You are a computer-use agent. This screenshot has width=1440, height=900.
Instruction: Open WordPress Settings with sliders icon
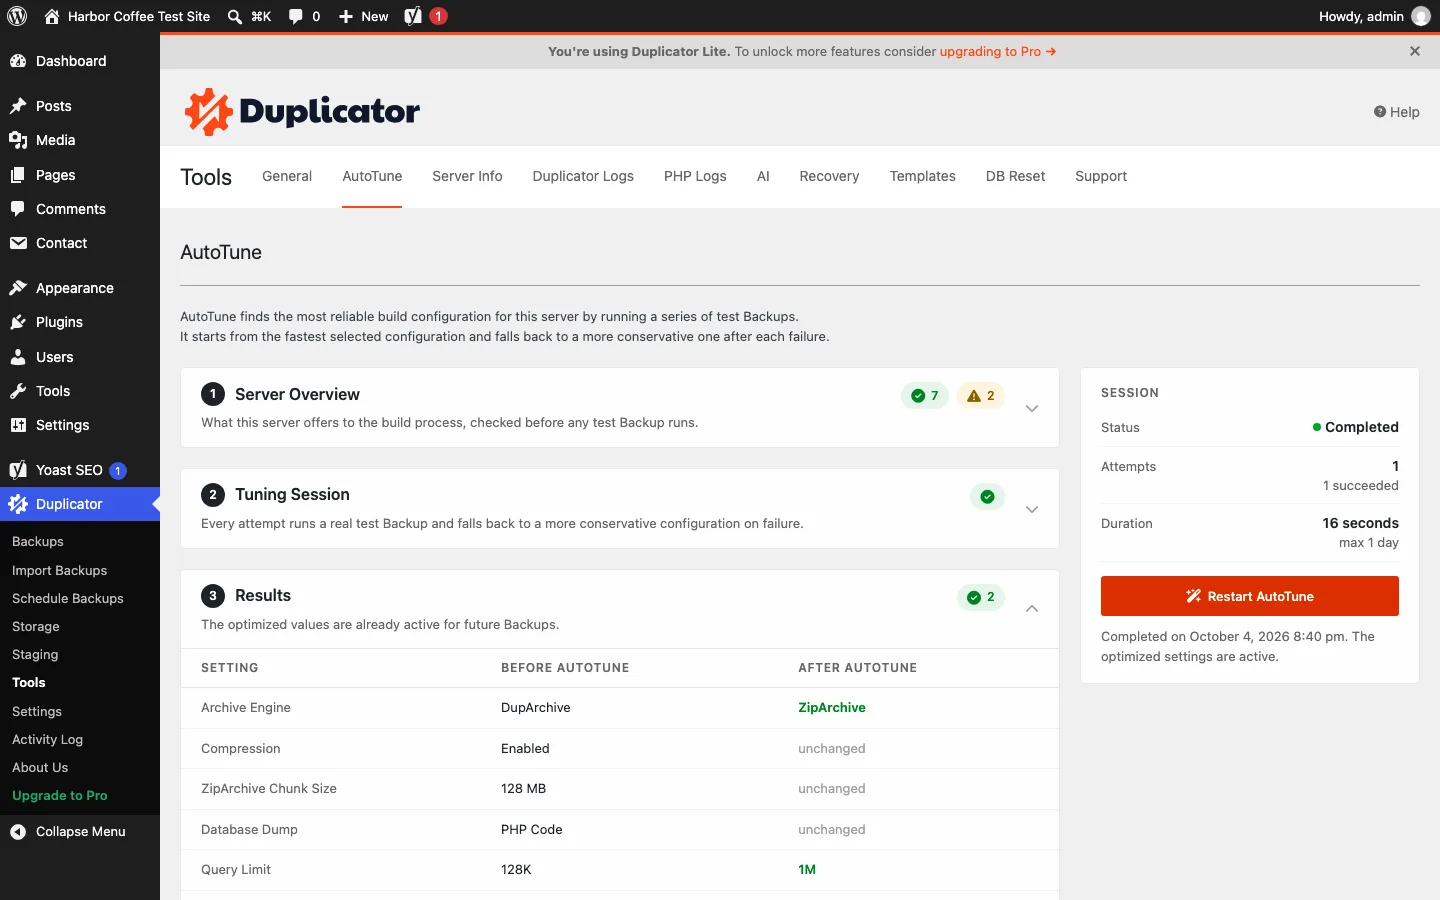point(80,425)
